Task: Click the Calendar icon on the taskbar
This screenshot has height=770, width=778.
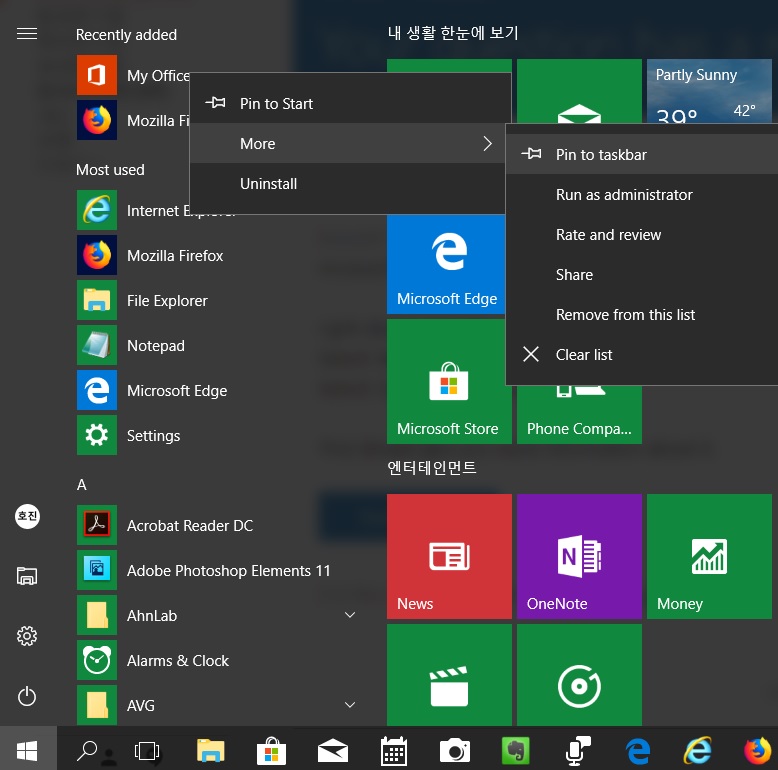Action: 393,750
